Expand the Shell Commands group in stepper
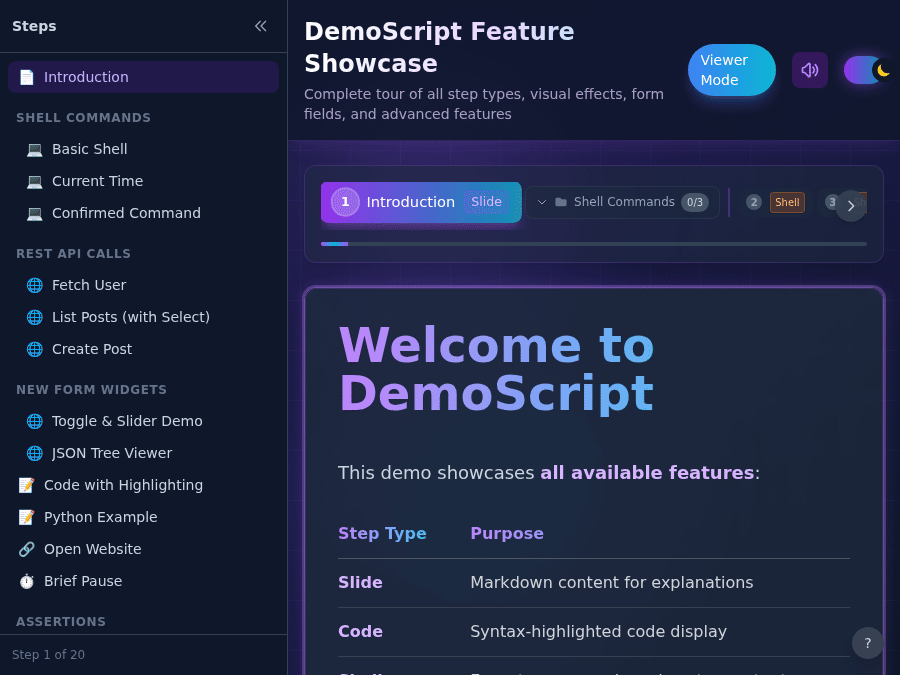The width and height of the screenshot is (900, 675). pos(542,201)
